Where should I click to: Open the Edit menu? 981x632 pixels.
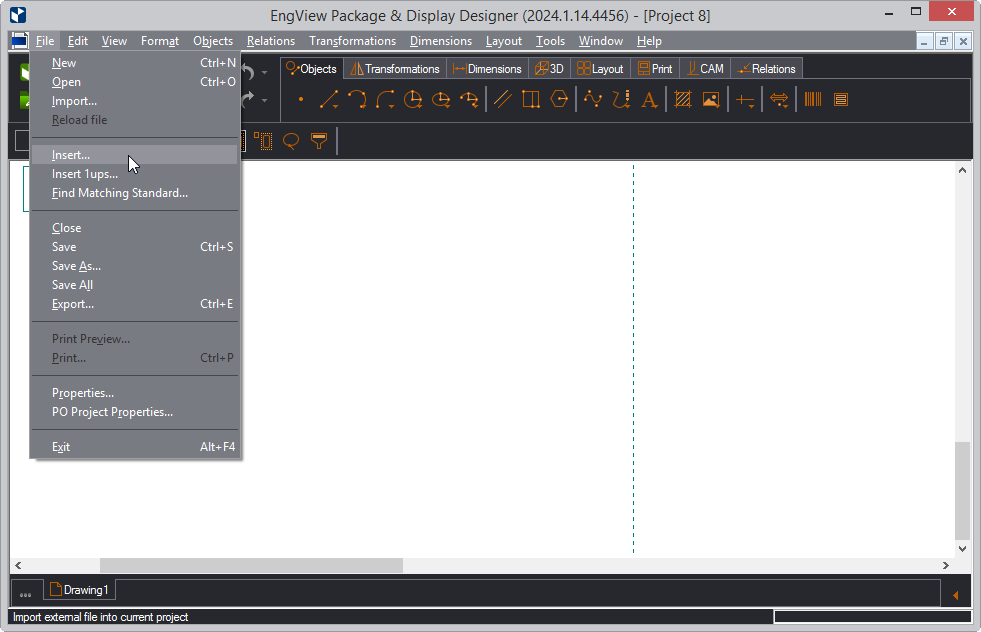pyautogui.click(x=78, y=41)
